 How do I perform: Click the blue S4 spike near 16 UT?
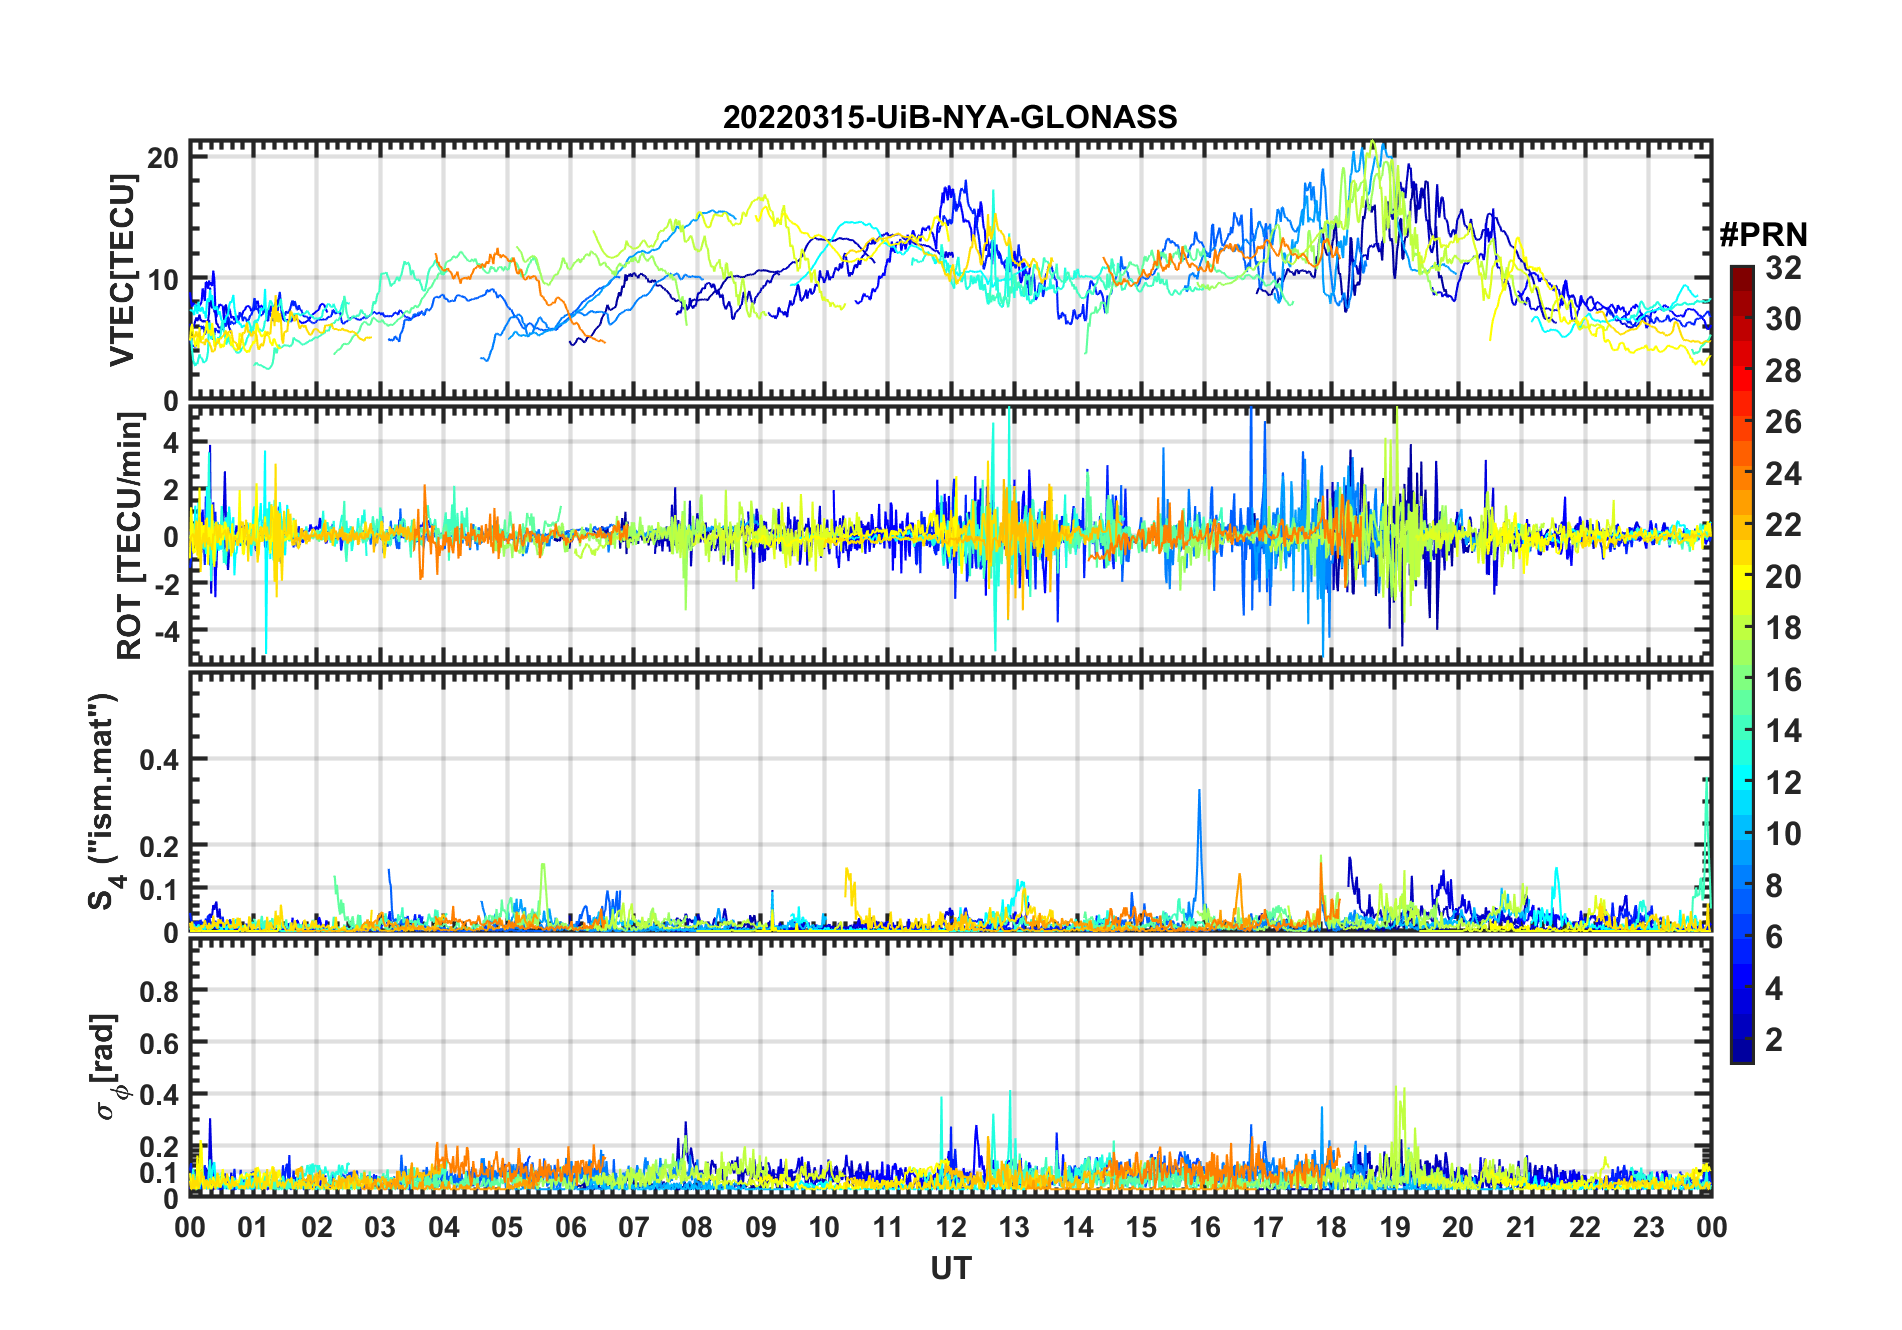pos(1199,840)
